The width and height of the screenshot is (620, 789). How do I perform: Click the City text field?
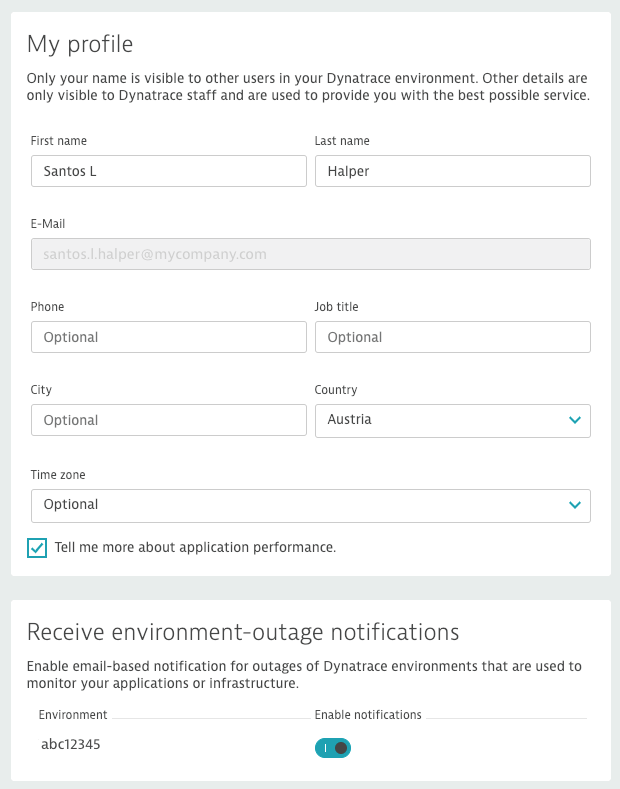[169, 420]
